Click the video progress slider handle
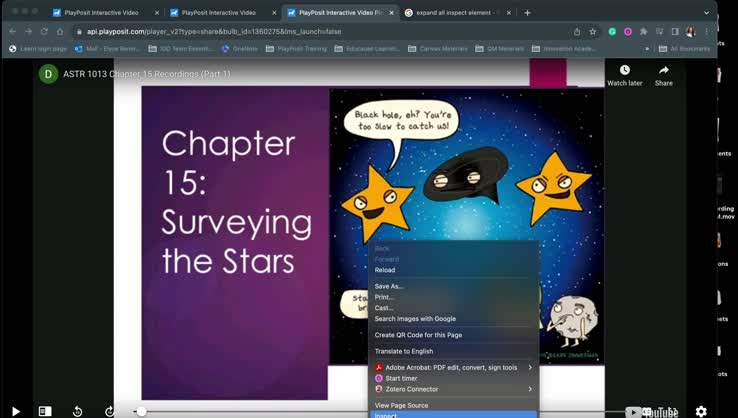The height and width of the screenshot is (418, 738). click(141, 411)
